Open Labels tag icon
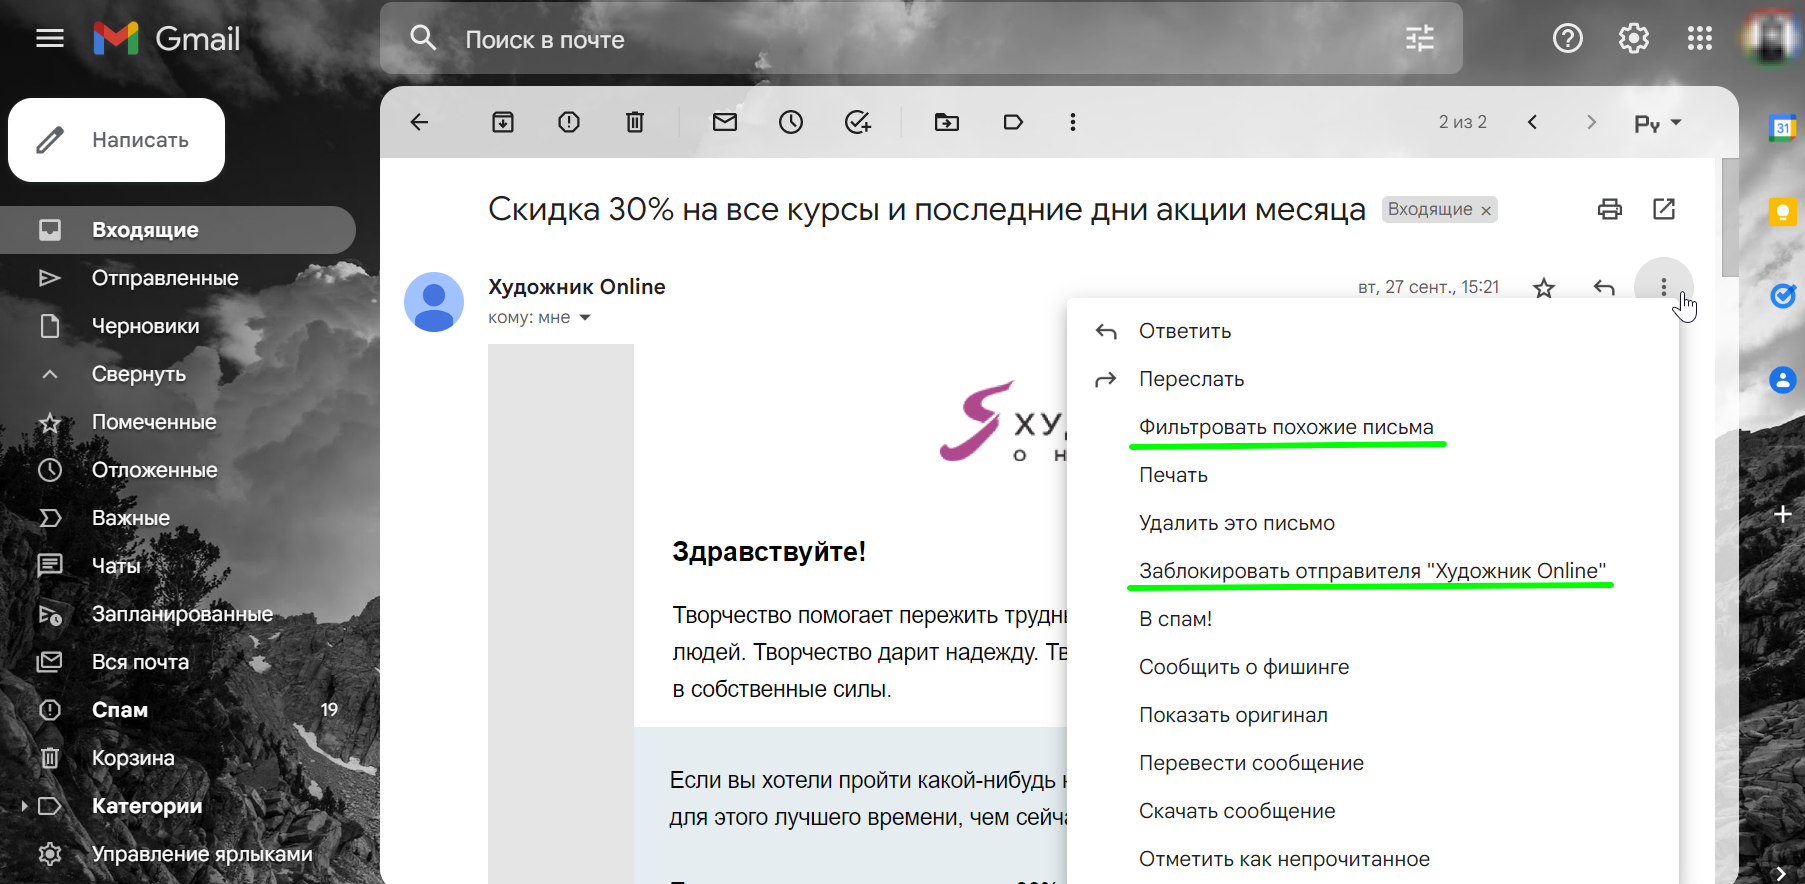 coord(1013,122)
